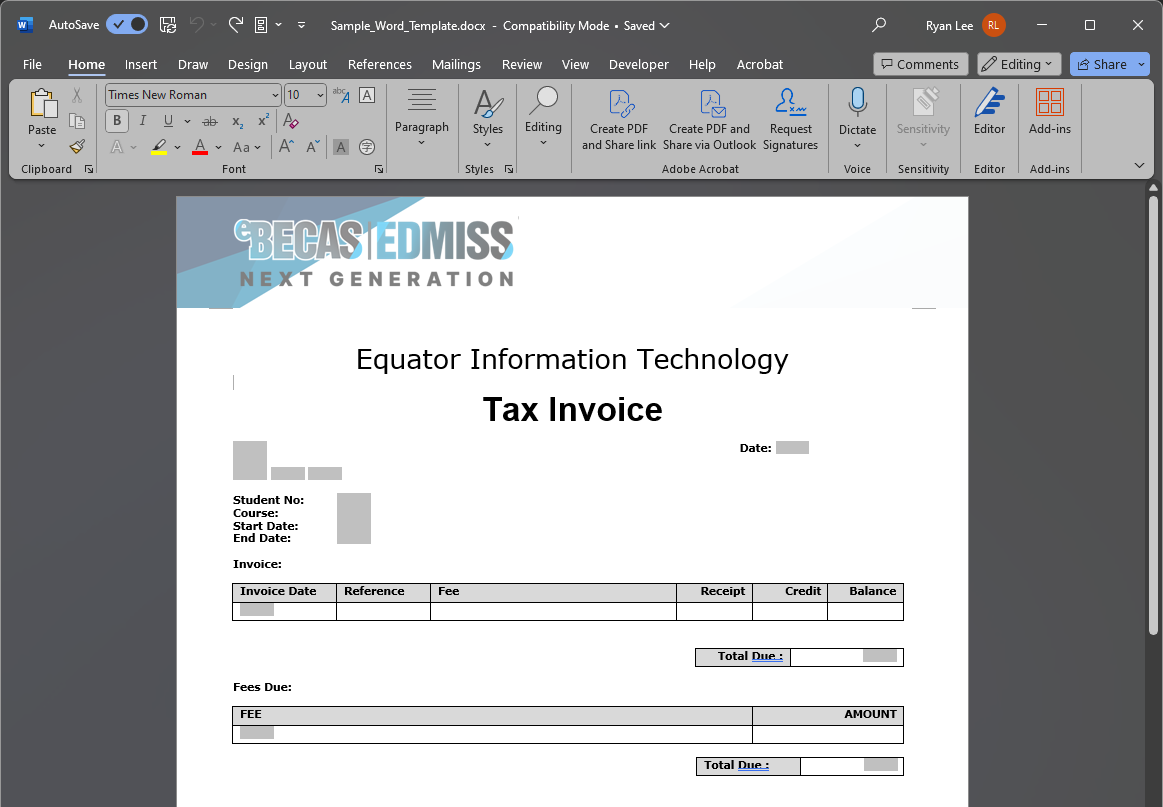The image size is (1163, 807).
Task: Apply the yellow text highlight color
Action: point(159,147)
